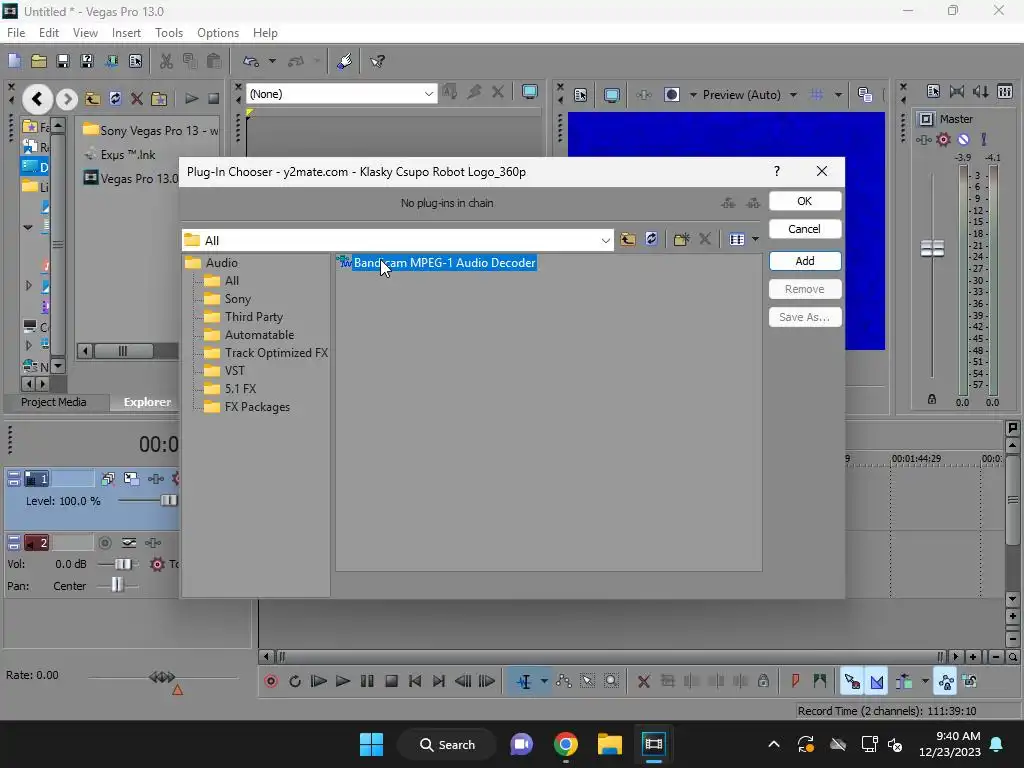Click Cancel in Plug-In Chooser
Image resolution: width=1024 pixels, height=768 pixels.
coord(805,229)
